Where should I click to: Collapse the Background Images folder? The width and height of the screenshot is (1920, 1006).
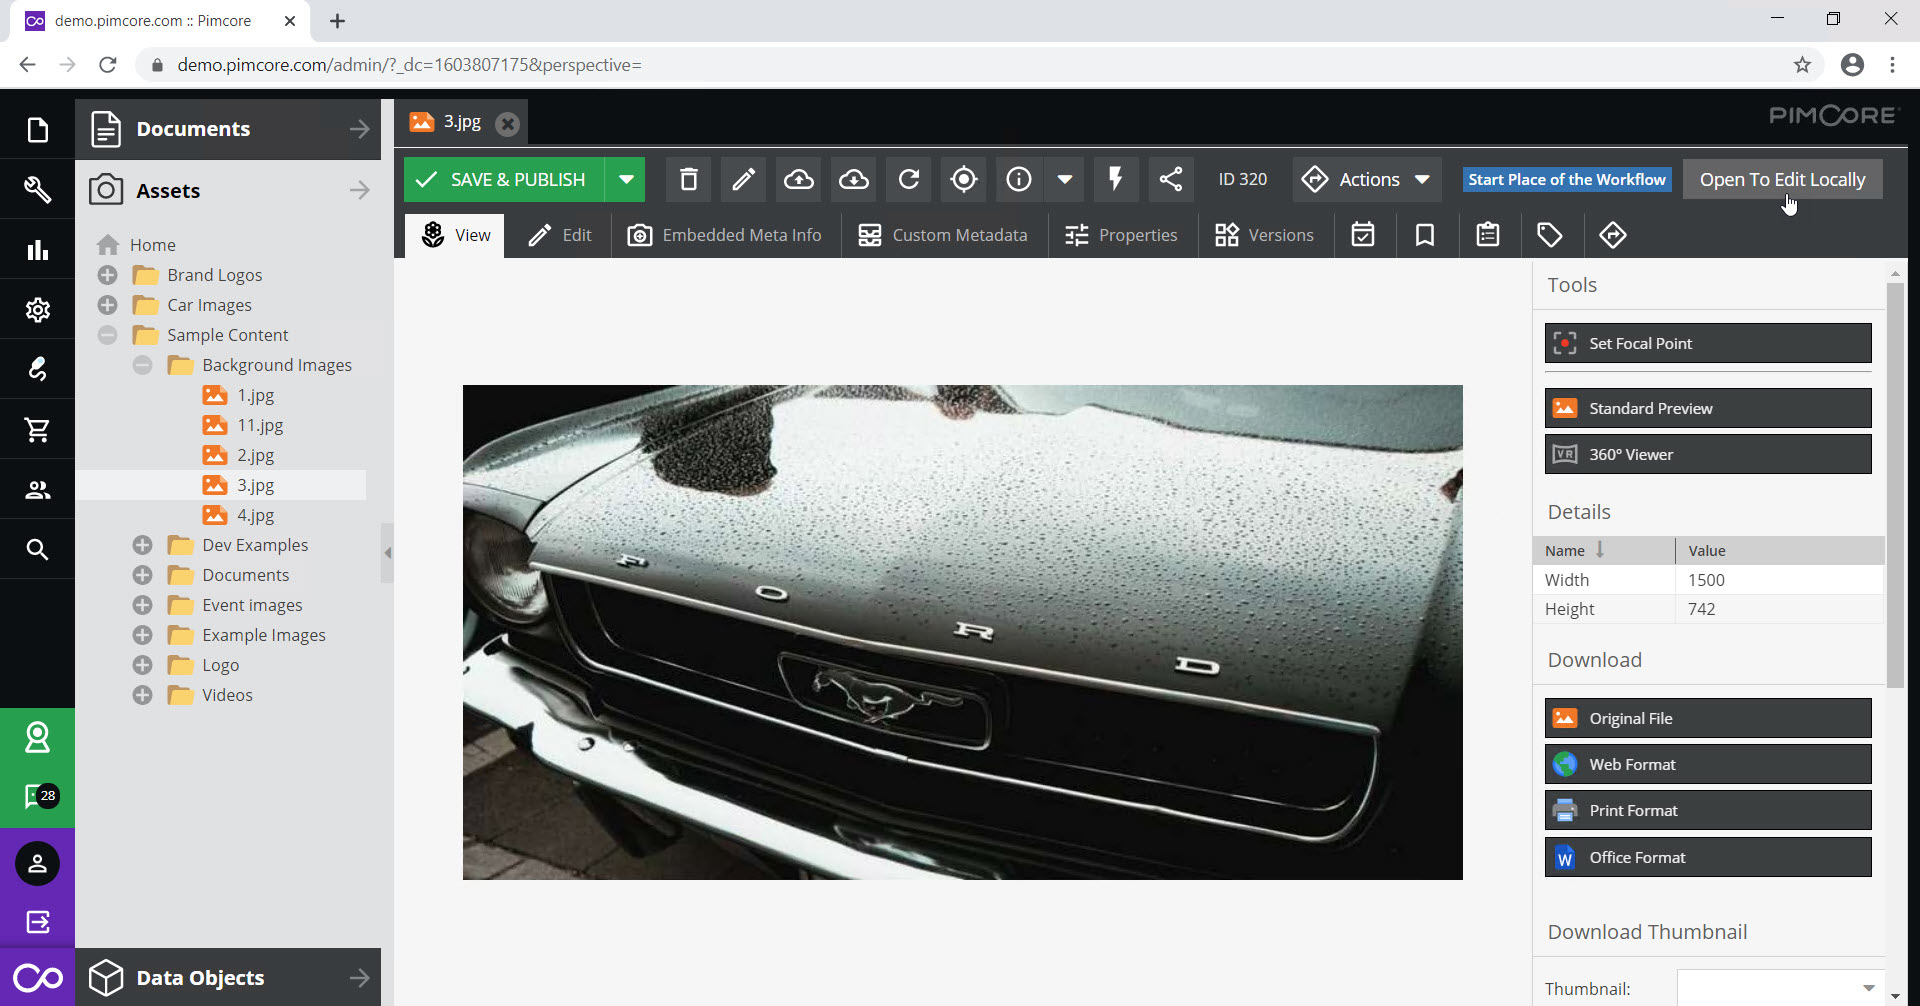click(x=143, y=365)
